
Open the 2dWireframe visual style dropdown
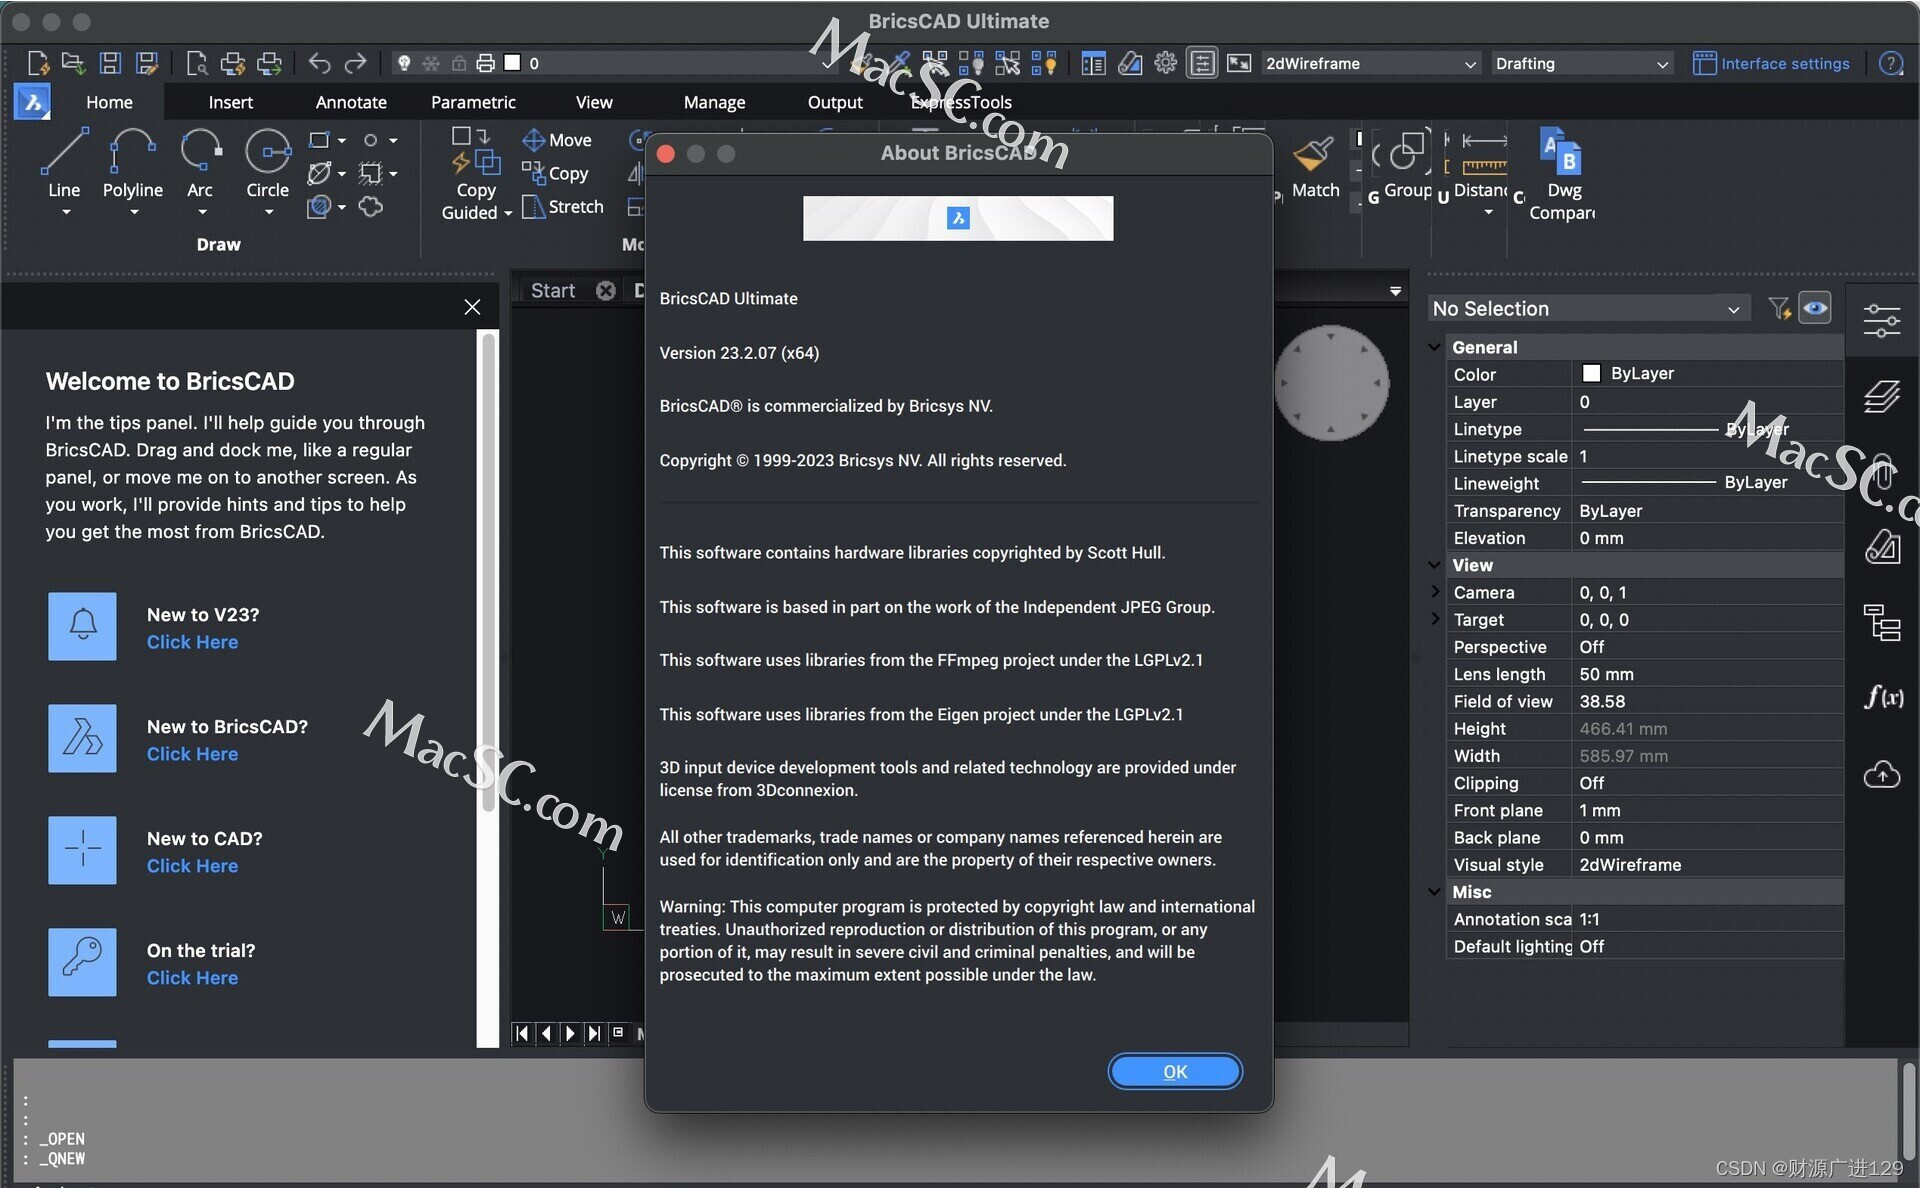(1370, 63)
